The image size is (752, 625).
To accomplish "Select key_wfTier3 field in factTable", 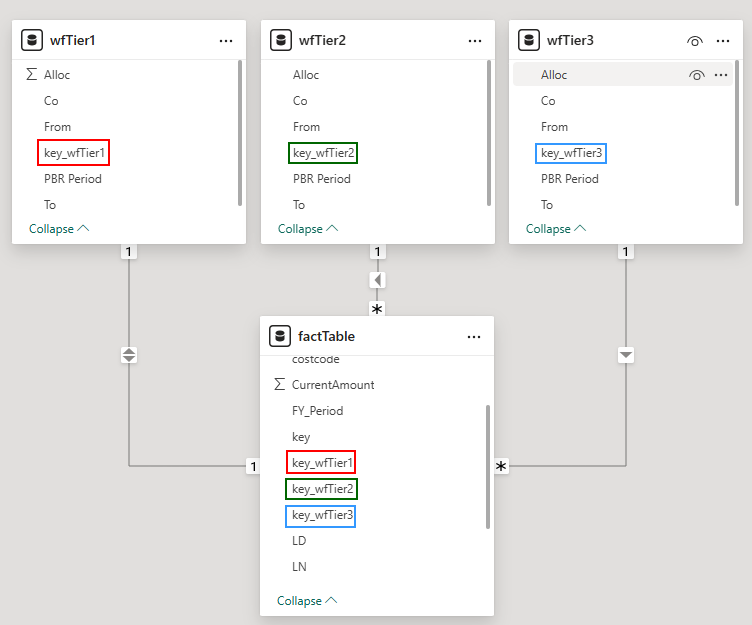I will 322,514.
